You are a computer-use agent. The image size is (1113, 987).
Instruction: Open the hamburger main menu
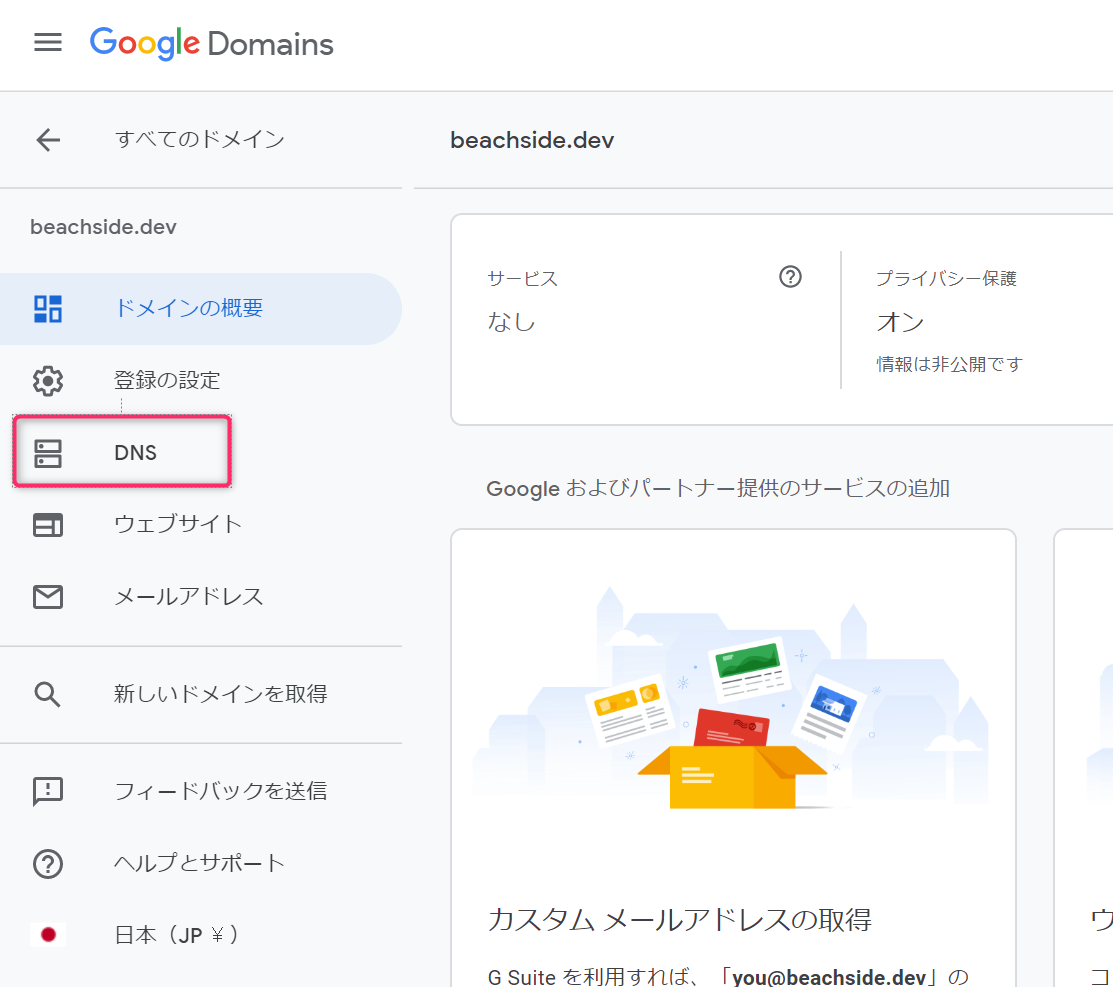(48, 43)
